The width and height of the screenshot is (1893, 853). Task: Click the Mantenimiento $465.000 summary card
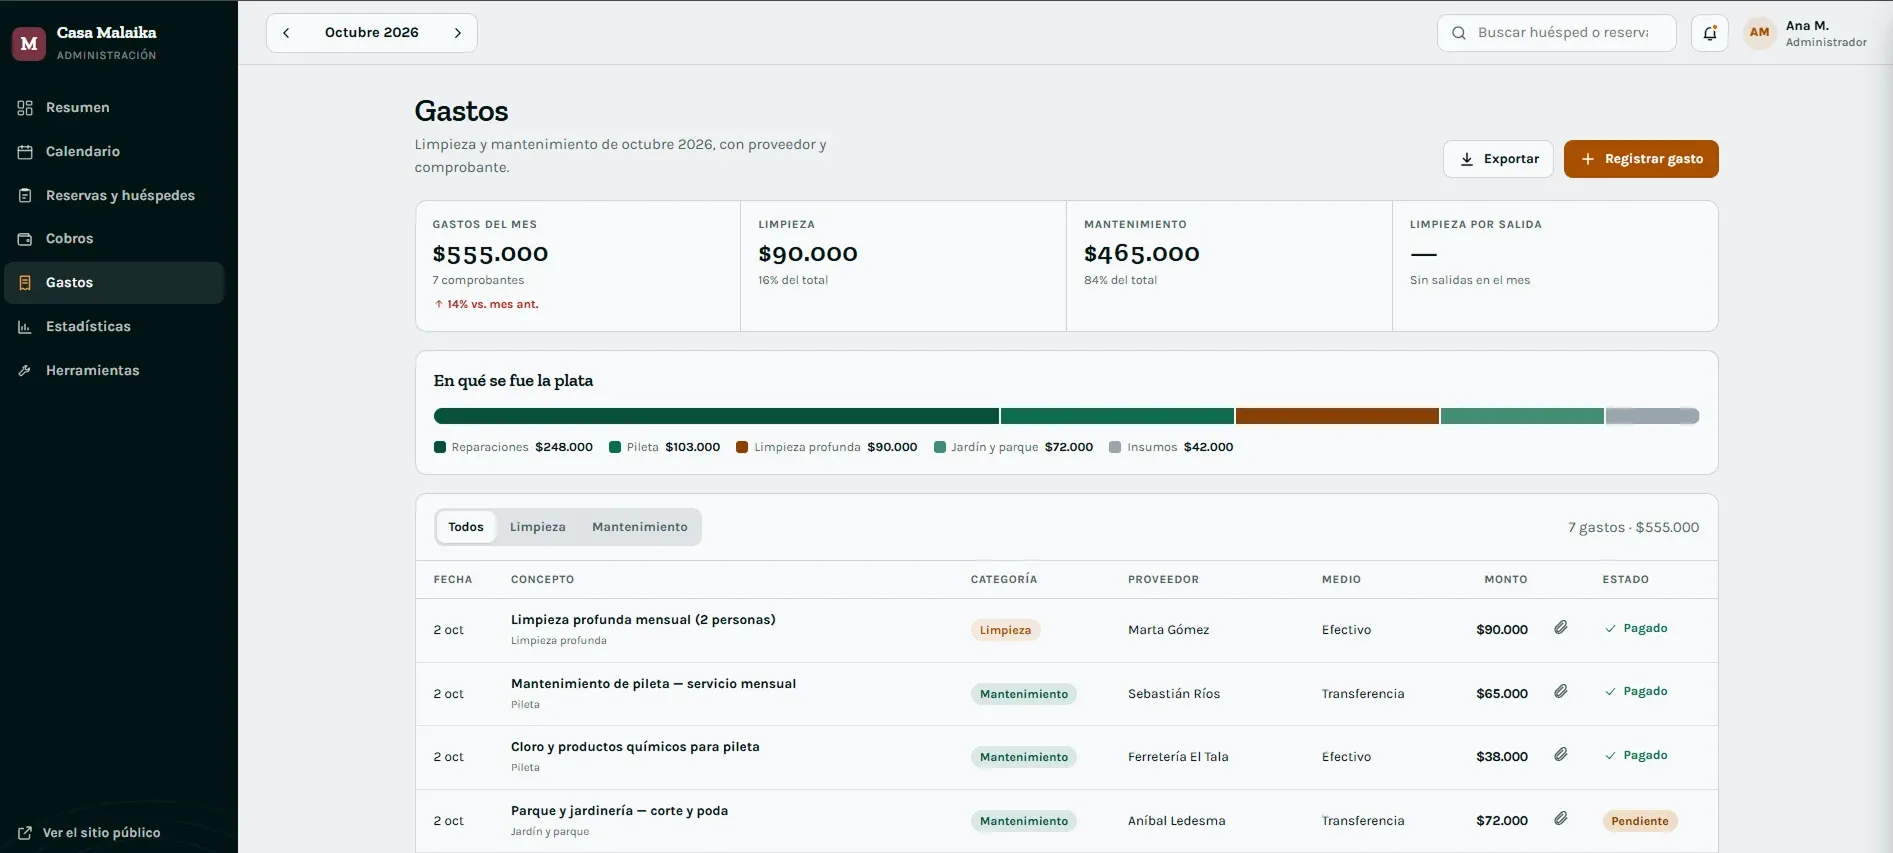point(1229,266)
